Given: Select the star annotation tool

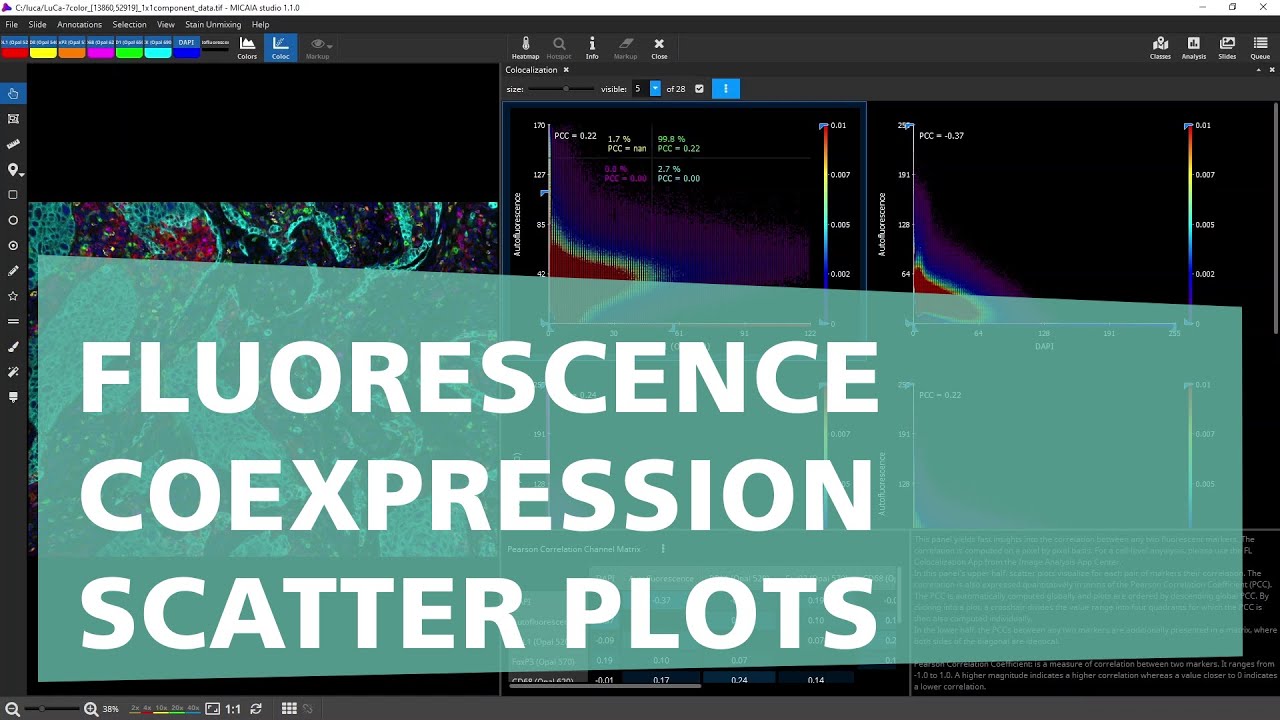Looking at the screenshot, I should pyautogui.click(x=13, y=296).
